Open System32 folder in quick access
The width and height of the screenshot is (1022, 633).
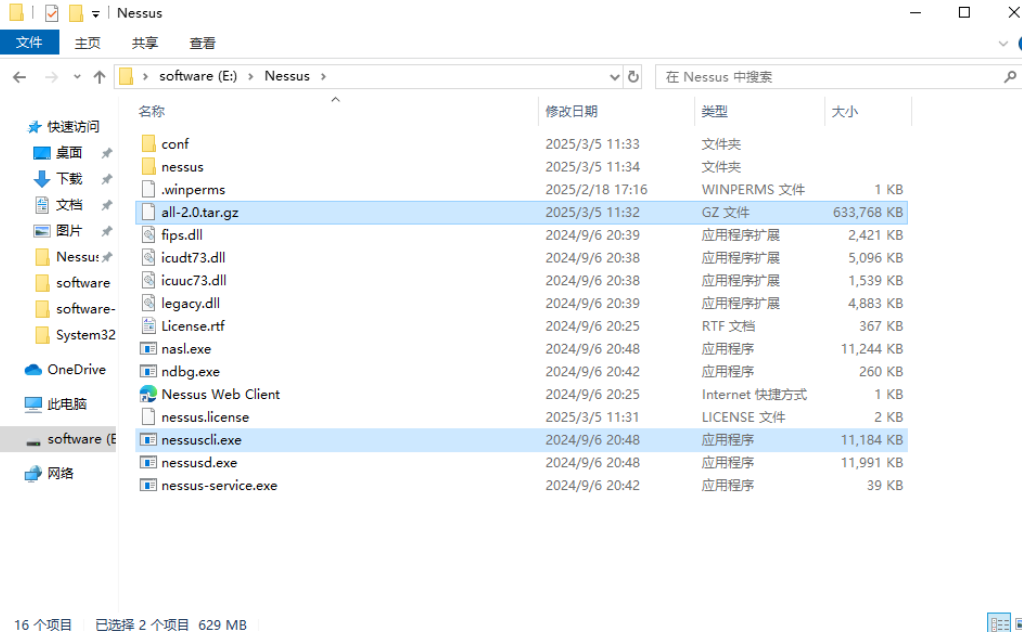pyautogui.click(x=75, y=335)
